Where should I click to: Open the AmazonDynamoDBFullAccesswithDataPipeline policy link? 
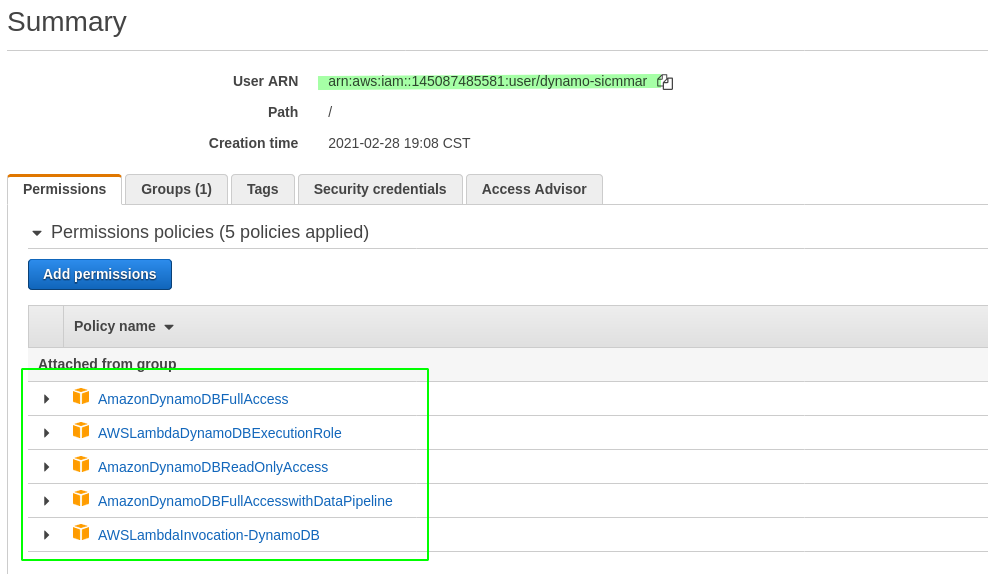tap(245, 501)
